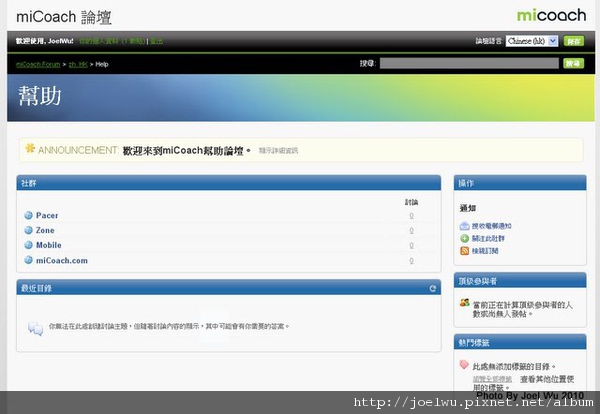Click inside the search input field

pos(469,64)
